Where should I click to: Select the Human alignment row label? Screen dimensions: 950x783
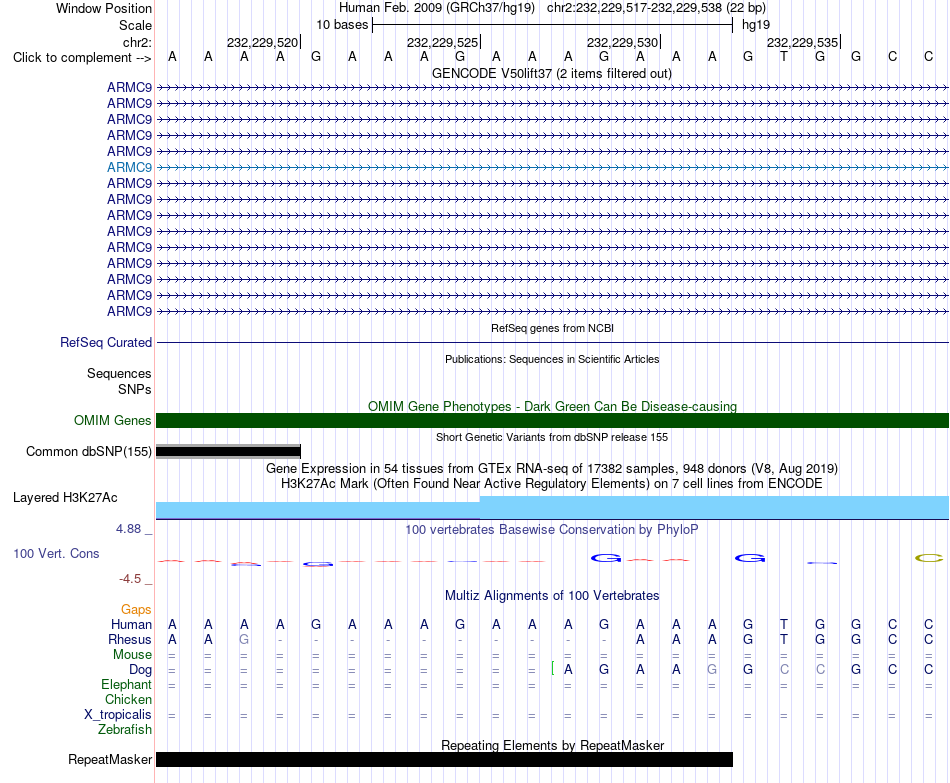click(131, 625)
